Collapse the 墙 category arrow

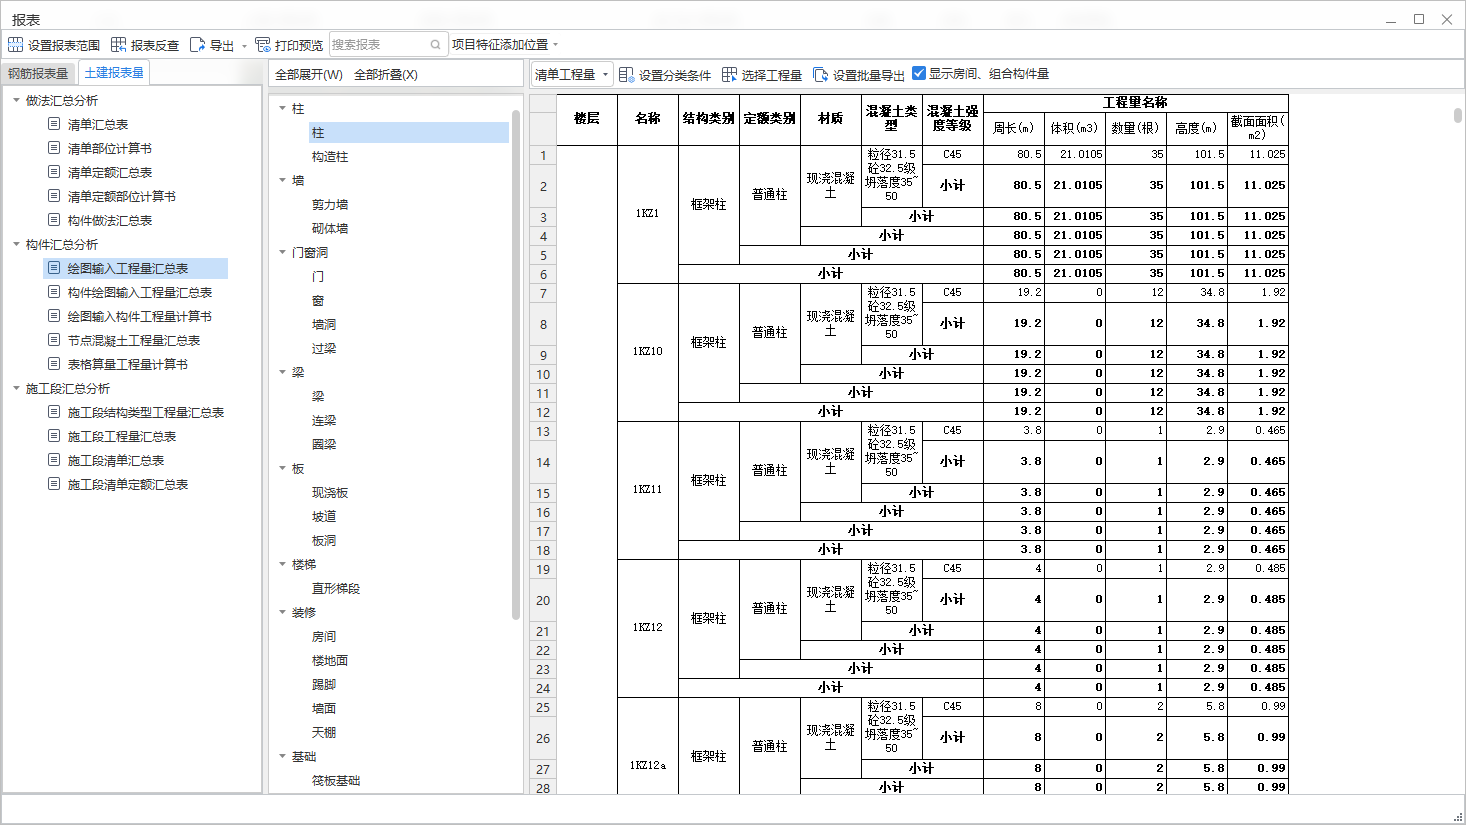point(282,180)
